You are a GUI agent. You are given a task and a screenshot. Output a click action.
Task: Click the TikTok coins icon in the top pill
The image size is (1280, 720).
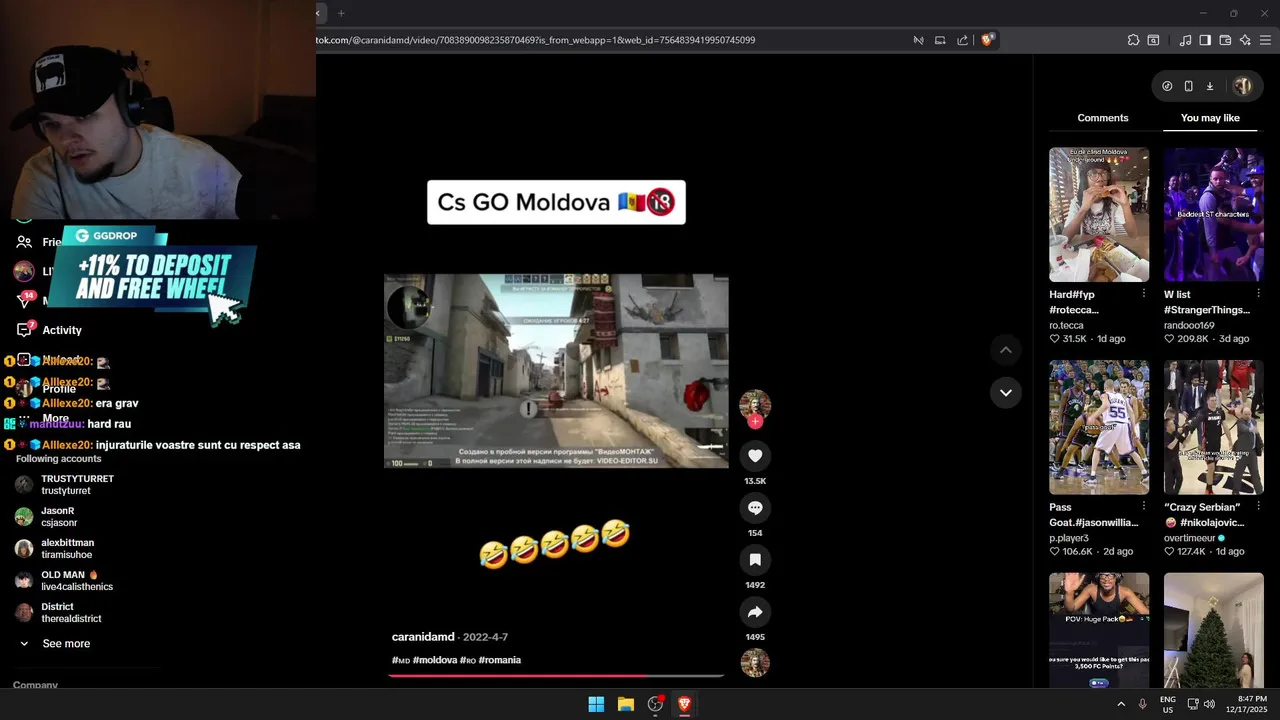point(1167,86)
